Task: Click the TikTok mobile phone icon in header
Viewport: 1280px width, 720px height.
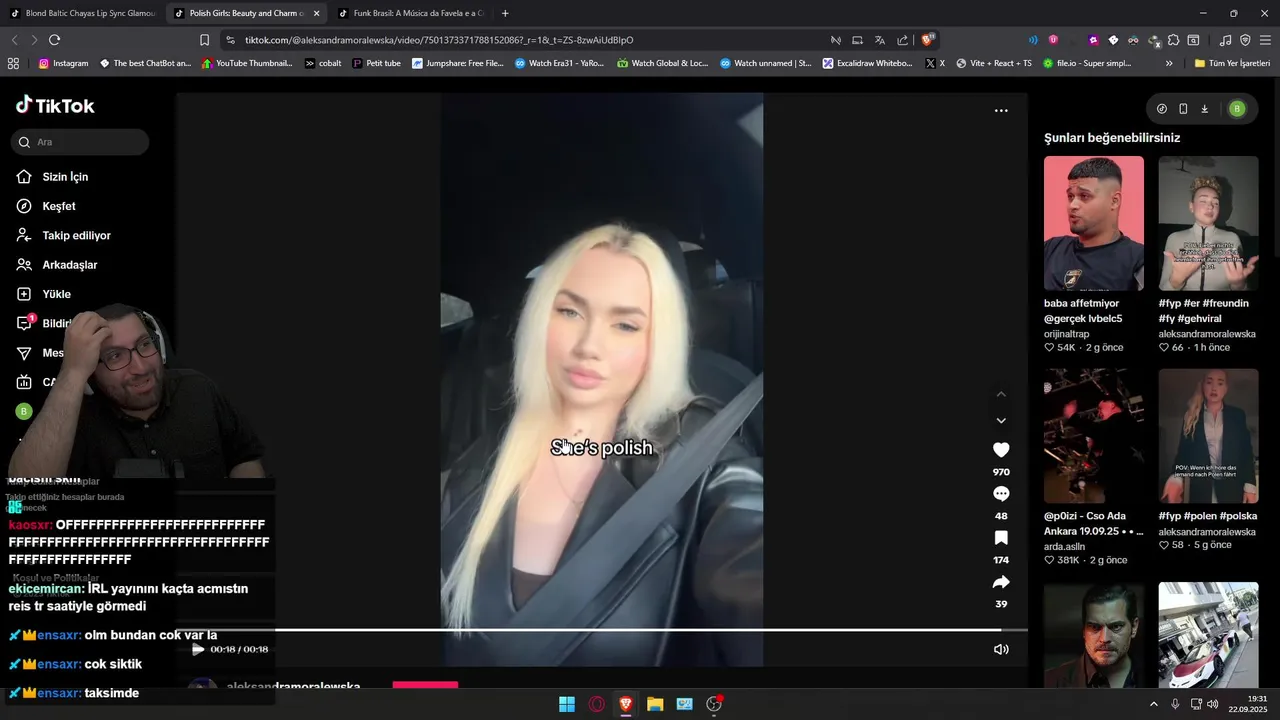Action: pos(1183,109)
